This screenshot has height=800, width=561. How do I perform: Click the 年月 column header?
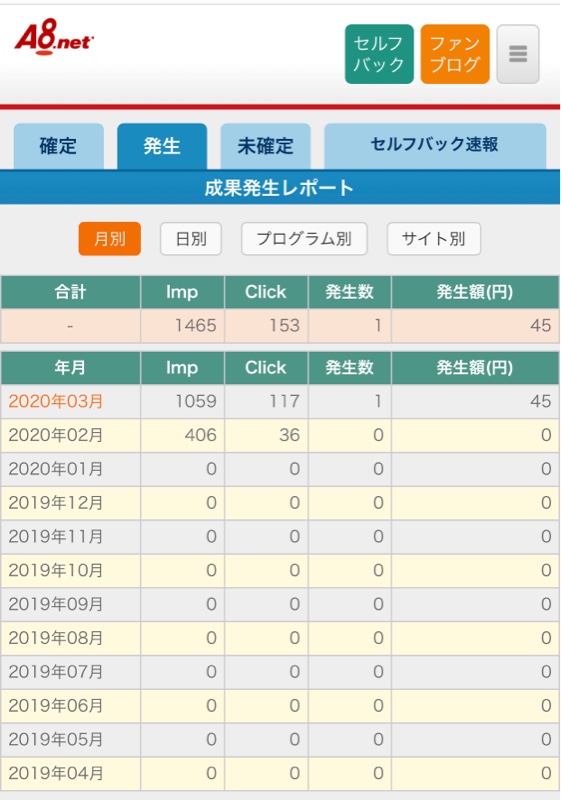70,367
